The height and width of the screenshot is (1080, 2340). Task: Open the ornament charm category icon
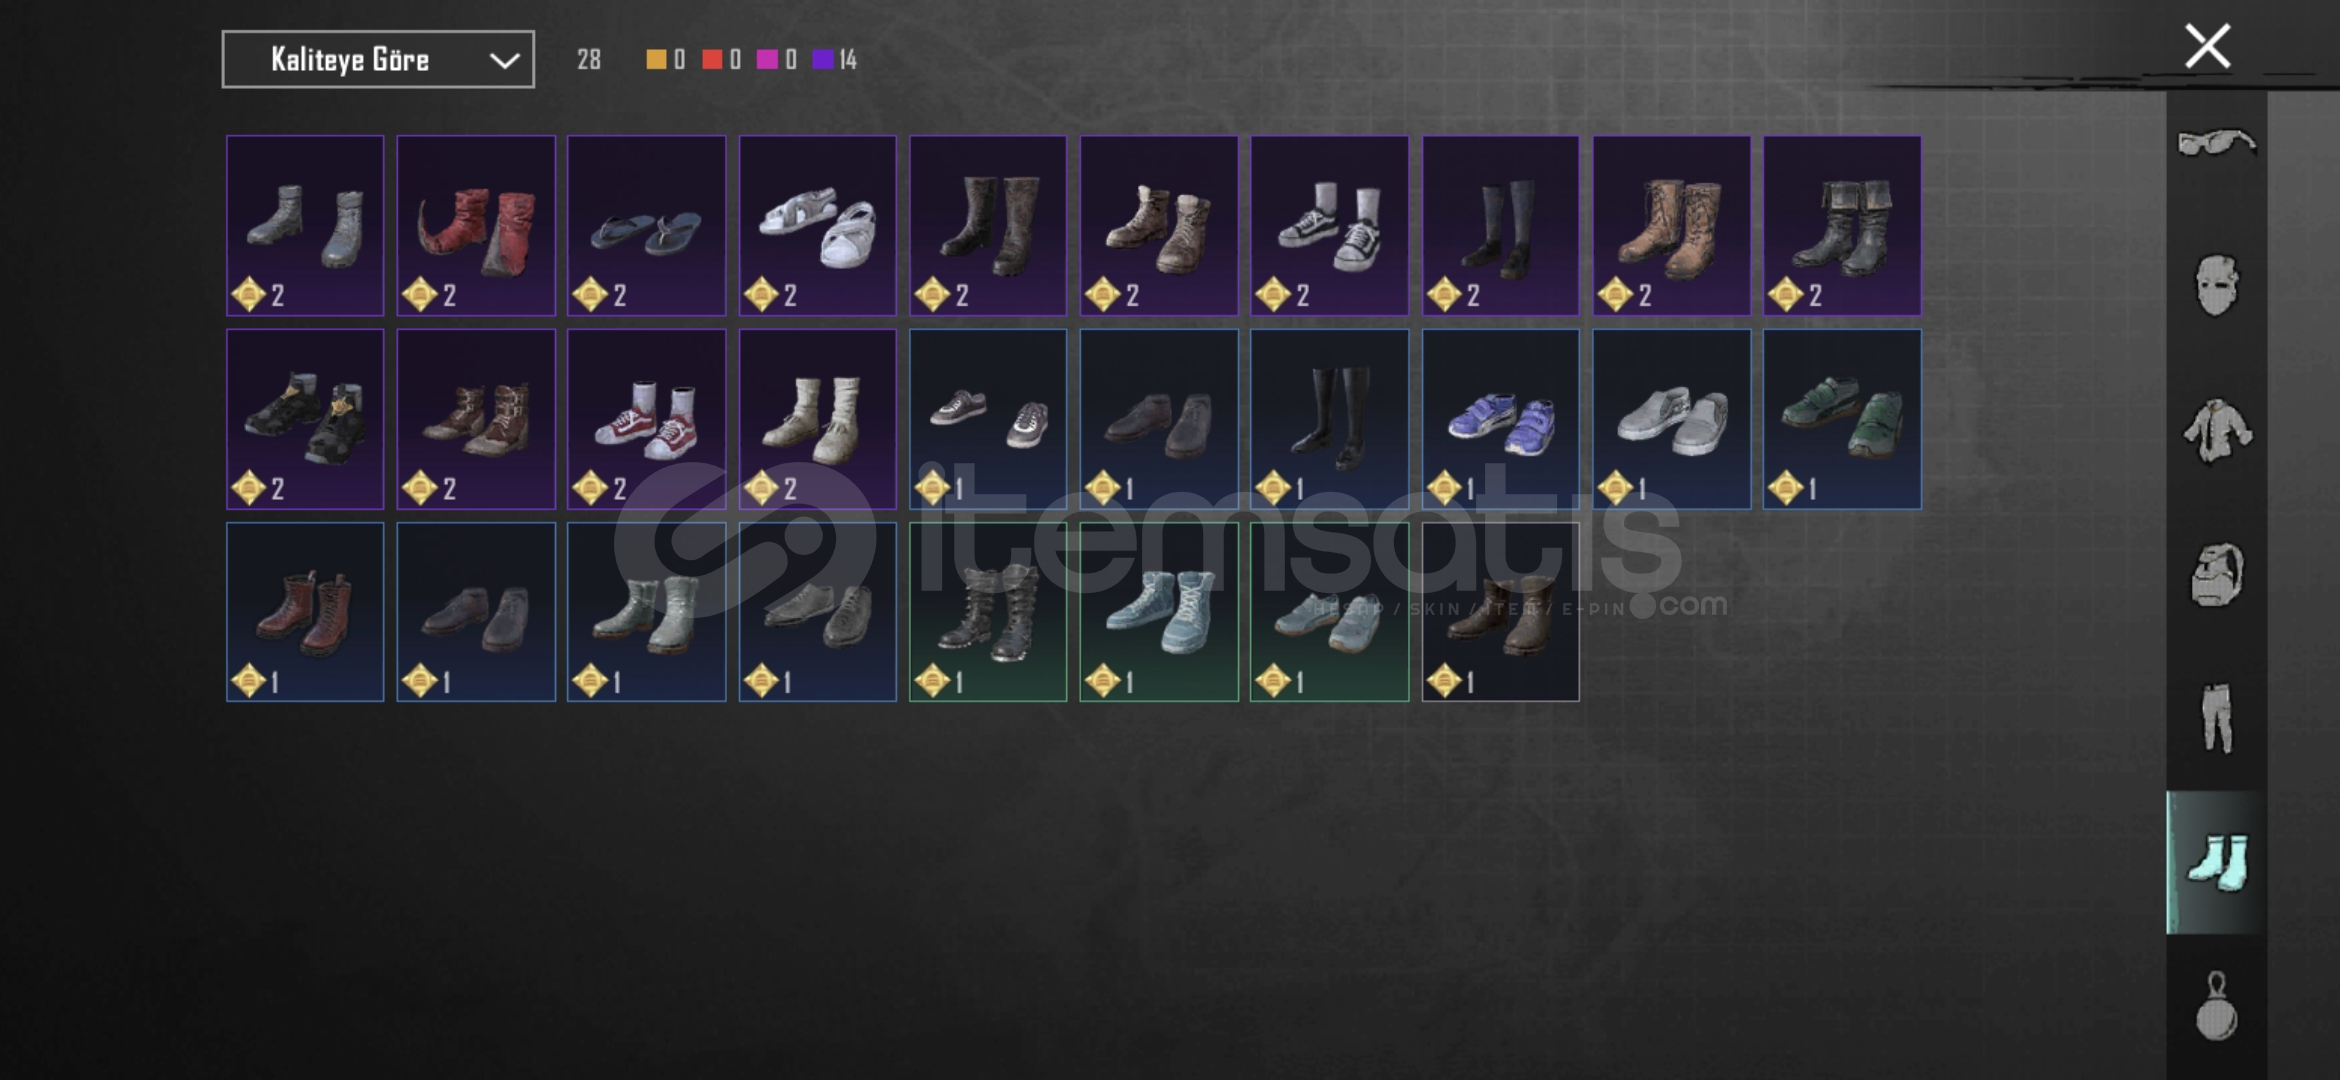point(2216,1006)
